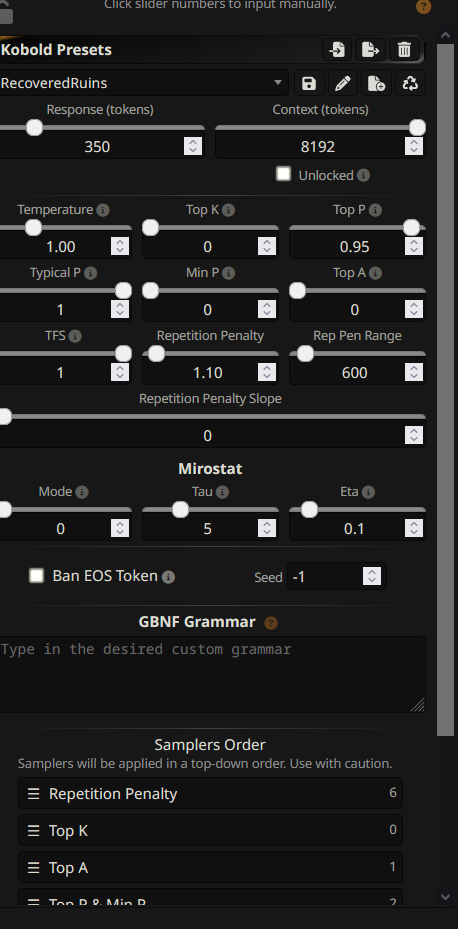458x929 pixels.
Task: Click the GBNF custom grammar text area
Action: tap(212, 674)
